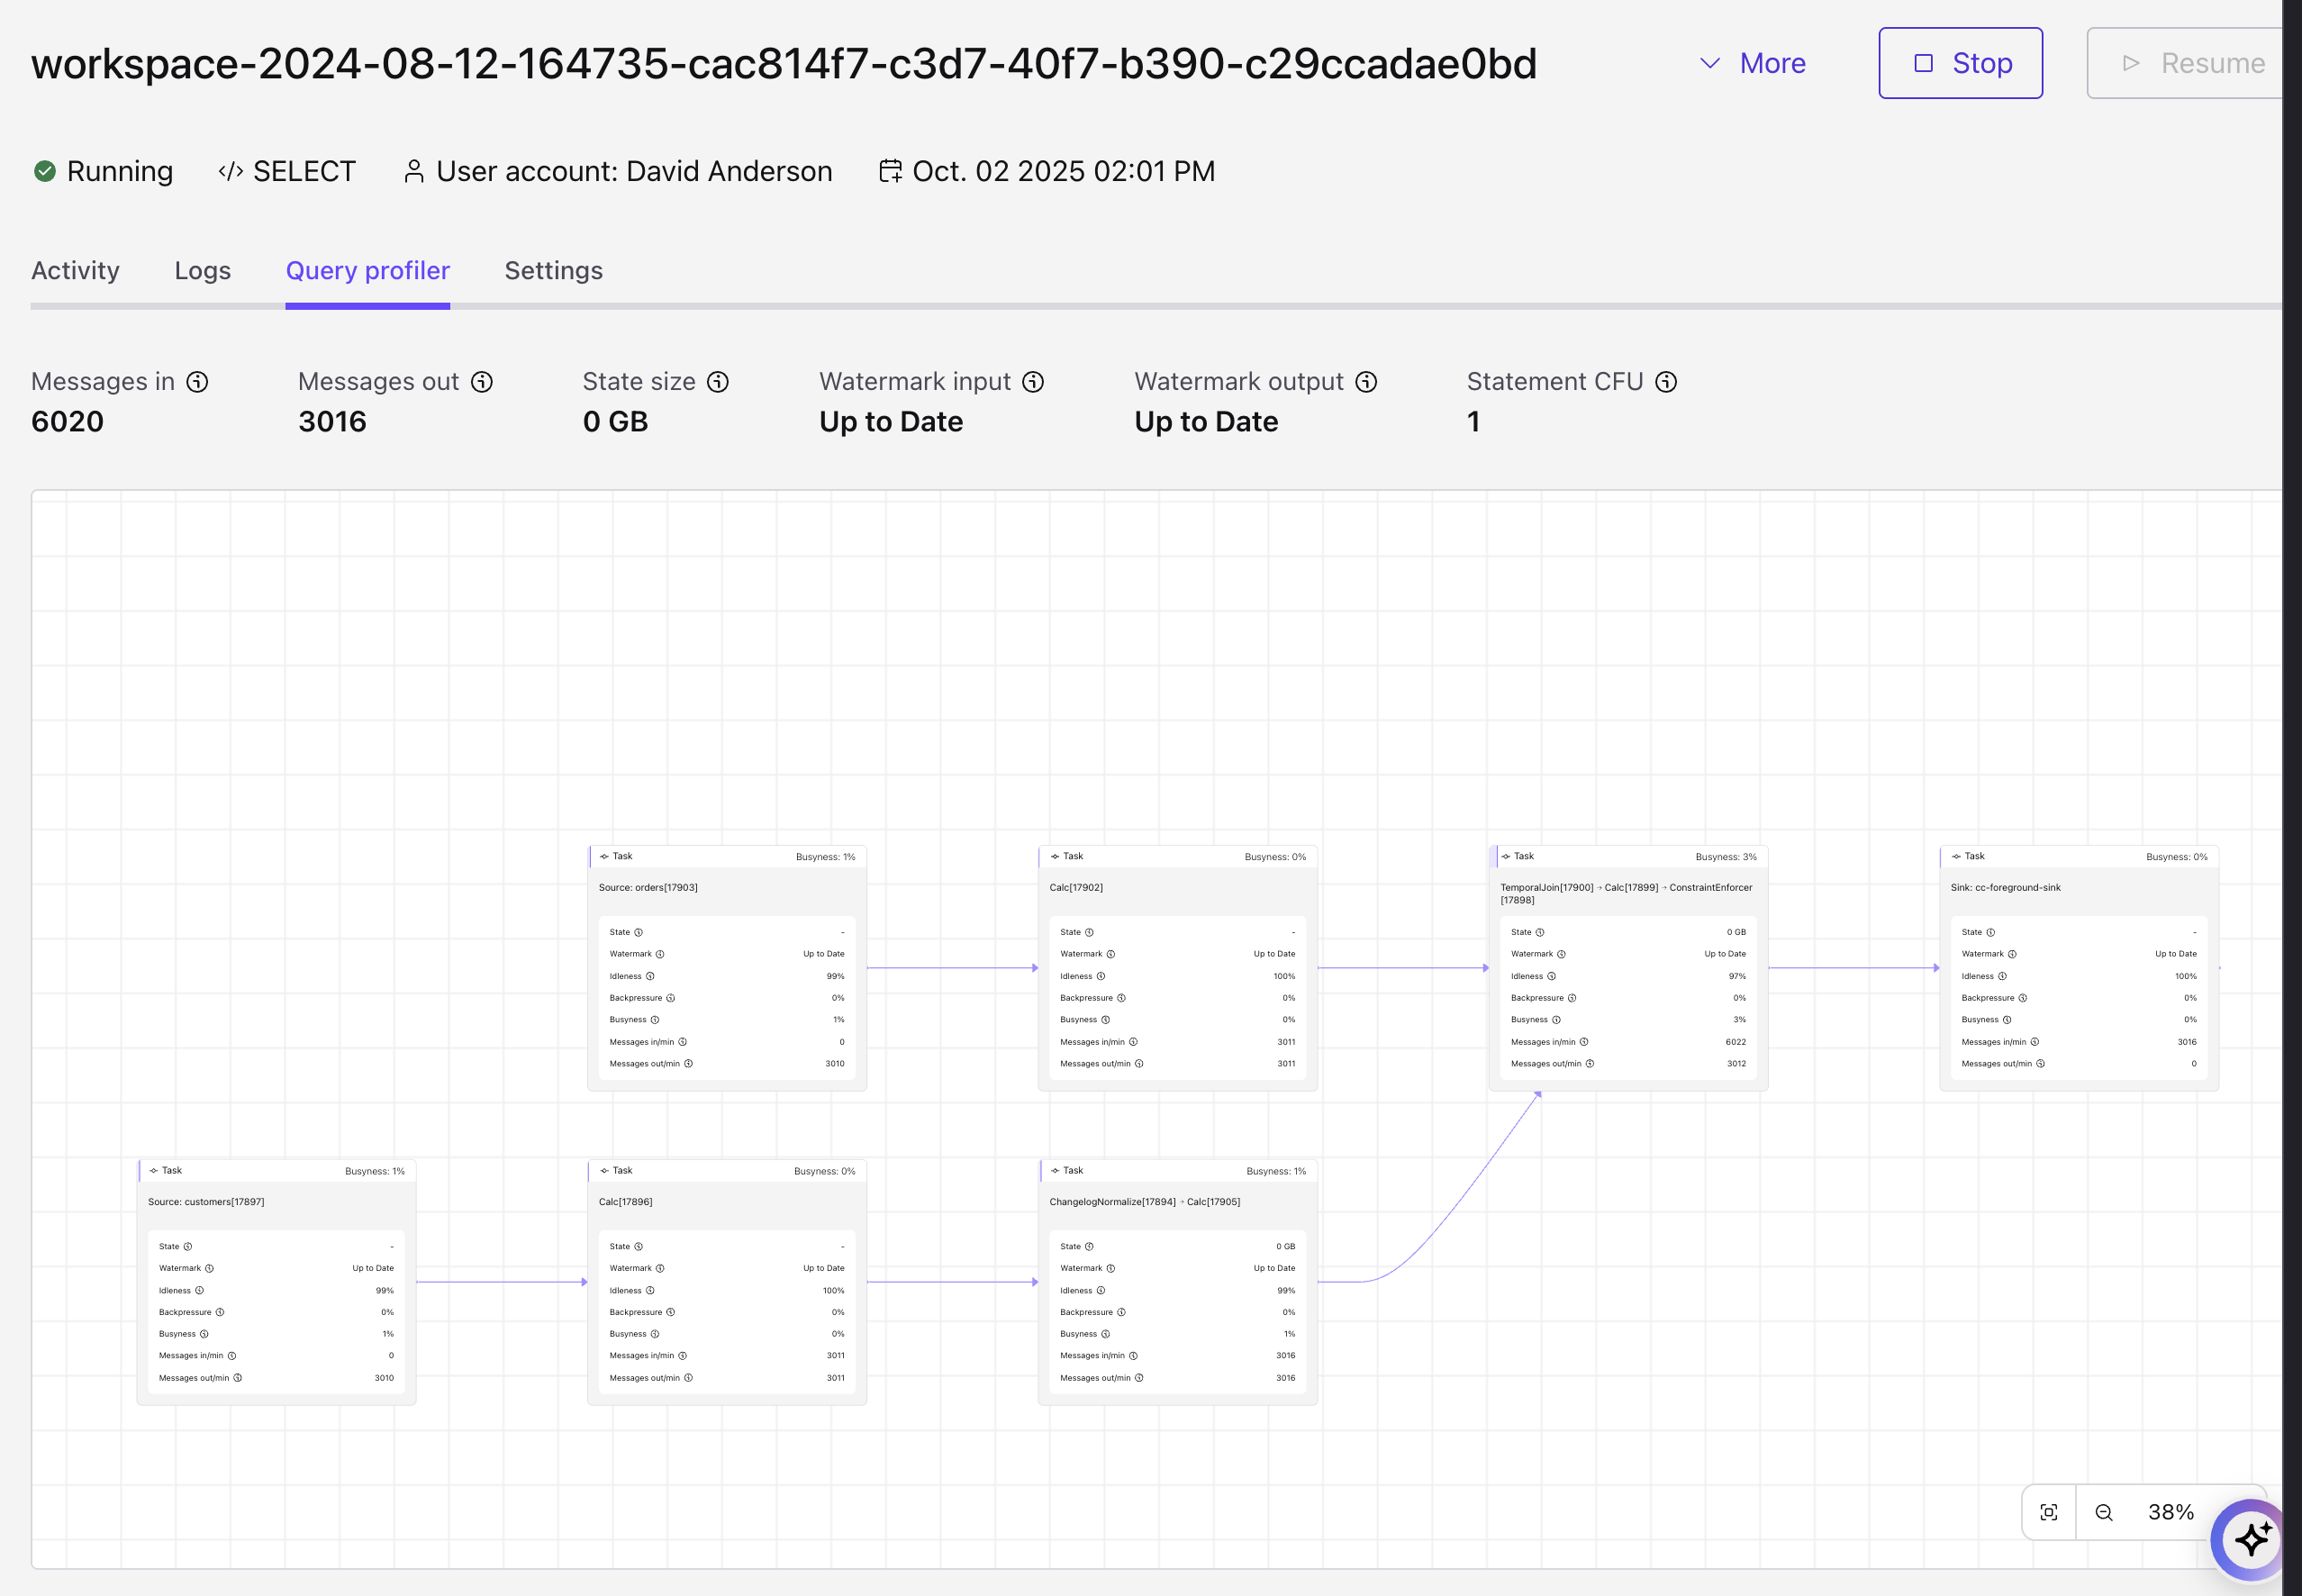The width and height of the screenshot is (2302, 1596).
Task: Open the Logs tab
Action: tap(202, 271)
